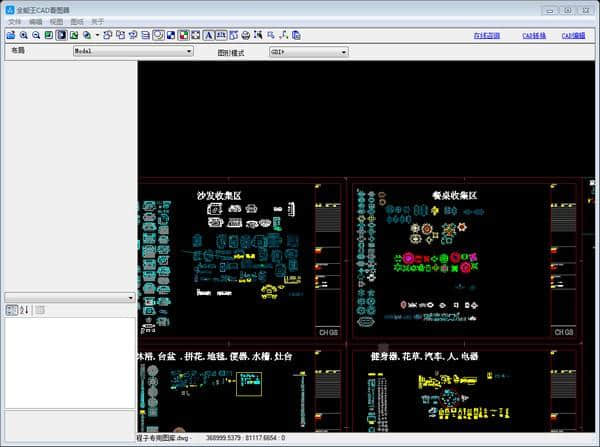Click the CAD编辑 link
600x447 pixels.
pyautogui.click(x=573, y=35)
